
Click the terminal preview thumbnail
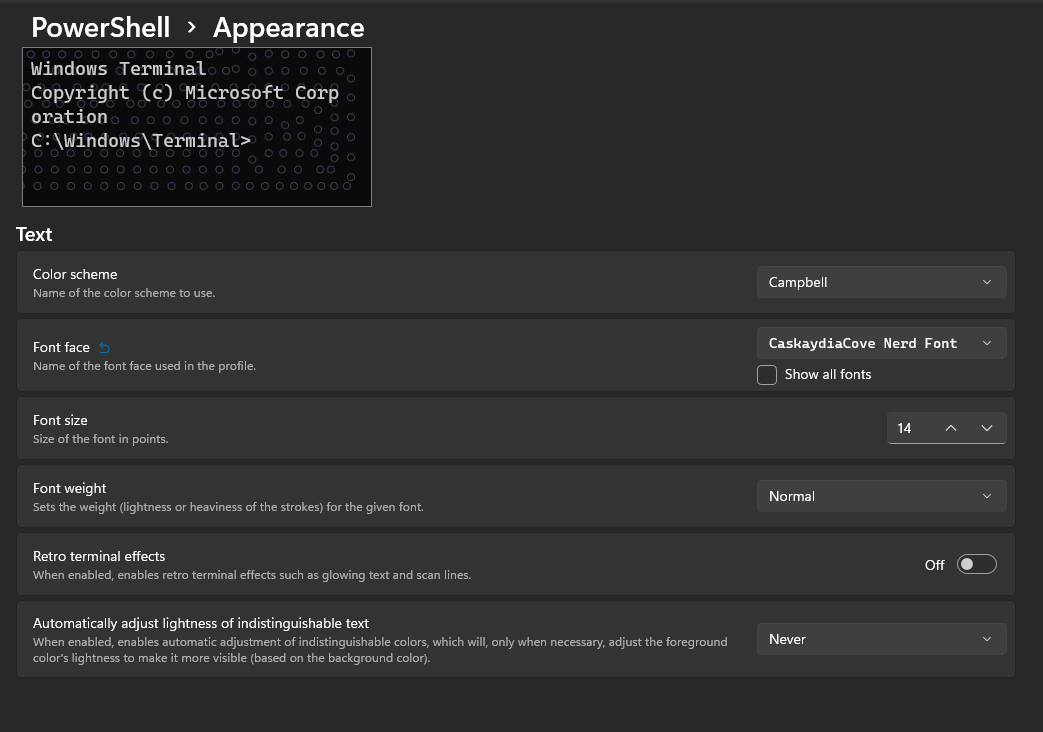196,126
